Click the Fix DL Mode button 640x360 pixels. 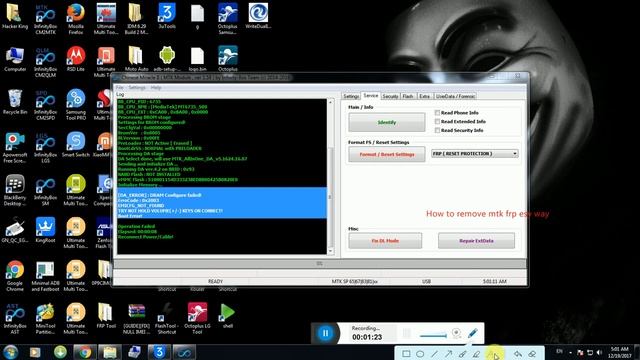pos(385,241)
